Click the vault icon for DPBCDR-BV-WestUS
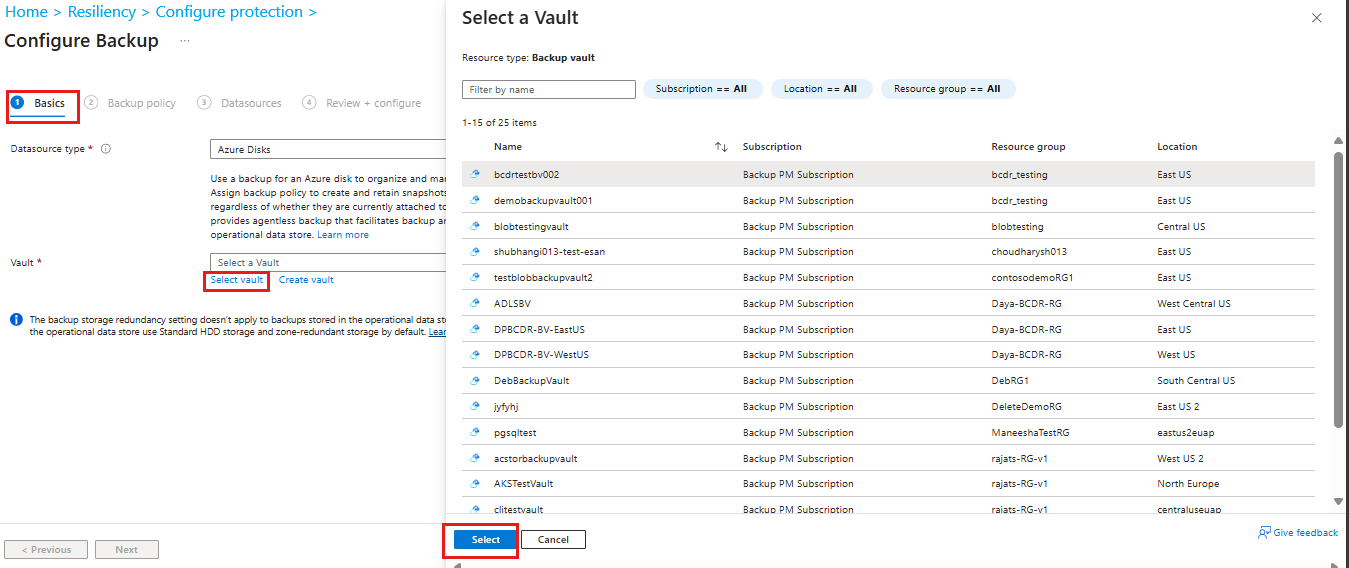This screenshot has height=568, width=1349. coord(476,355)
